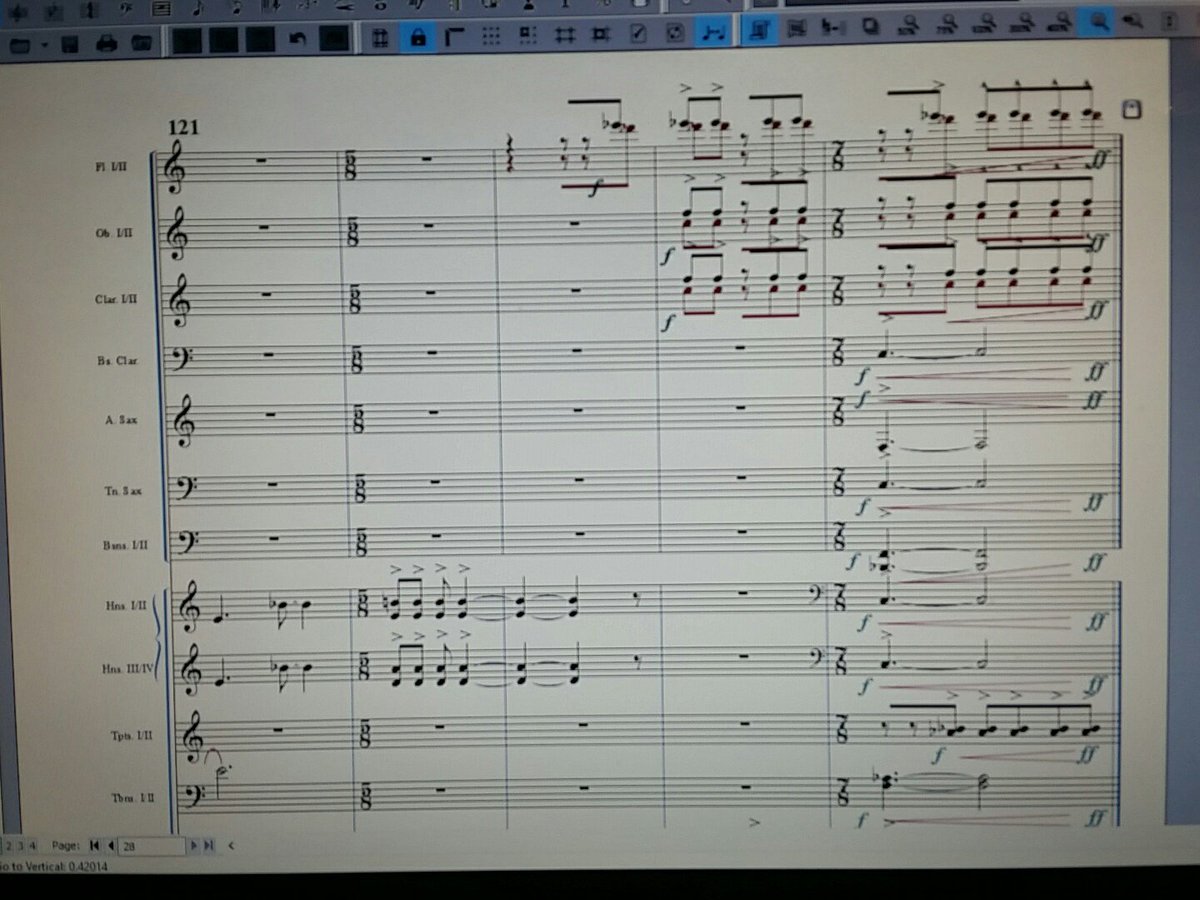
Task: Switch to page 3 in the page list
Action: coord(19,845)
